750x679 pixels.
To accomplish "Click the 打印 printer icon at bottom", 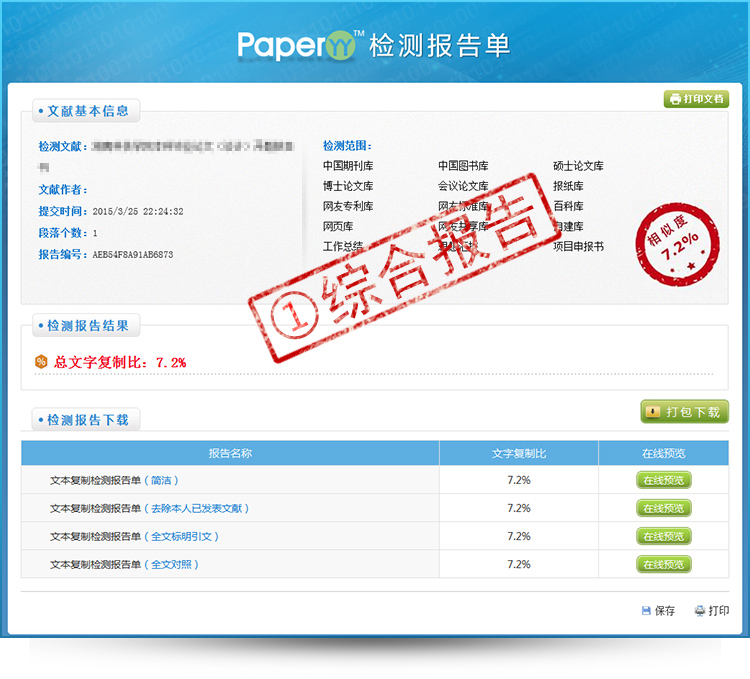I will (x=700, y=611).
